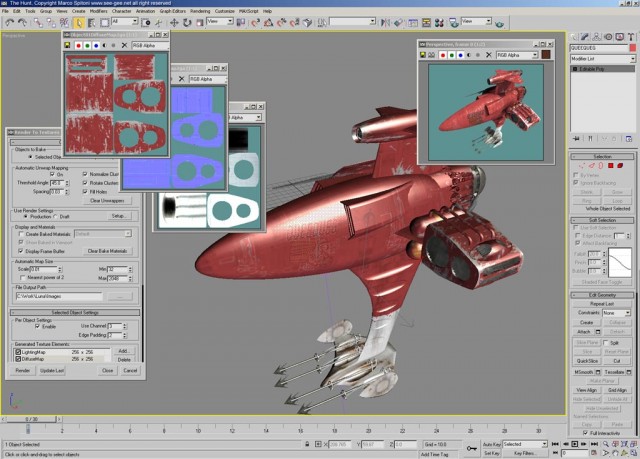Open the Select by Name list
This screenshot has width=640, height=459.
(x=91, y=22)
